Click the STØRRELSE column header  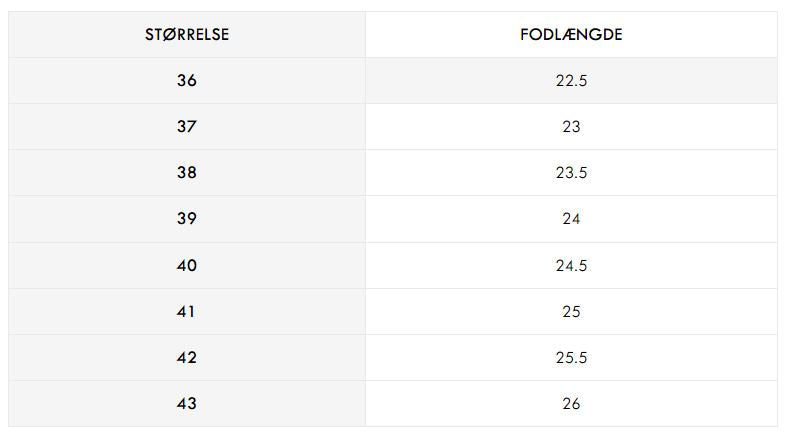pos(187,35)
